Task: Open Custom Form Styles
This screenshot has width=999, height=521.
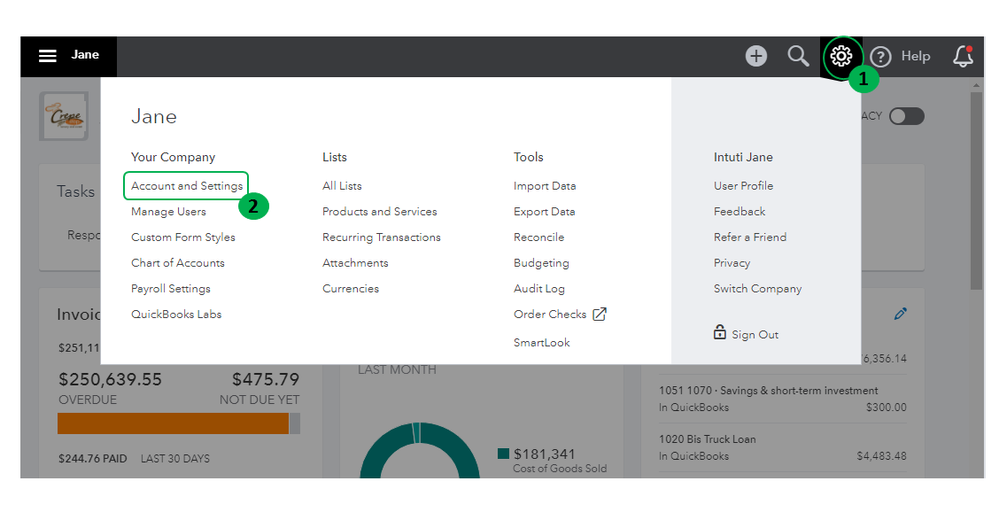Action: click(183, 237)
